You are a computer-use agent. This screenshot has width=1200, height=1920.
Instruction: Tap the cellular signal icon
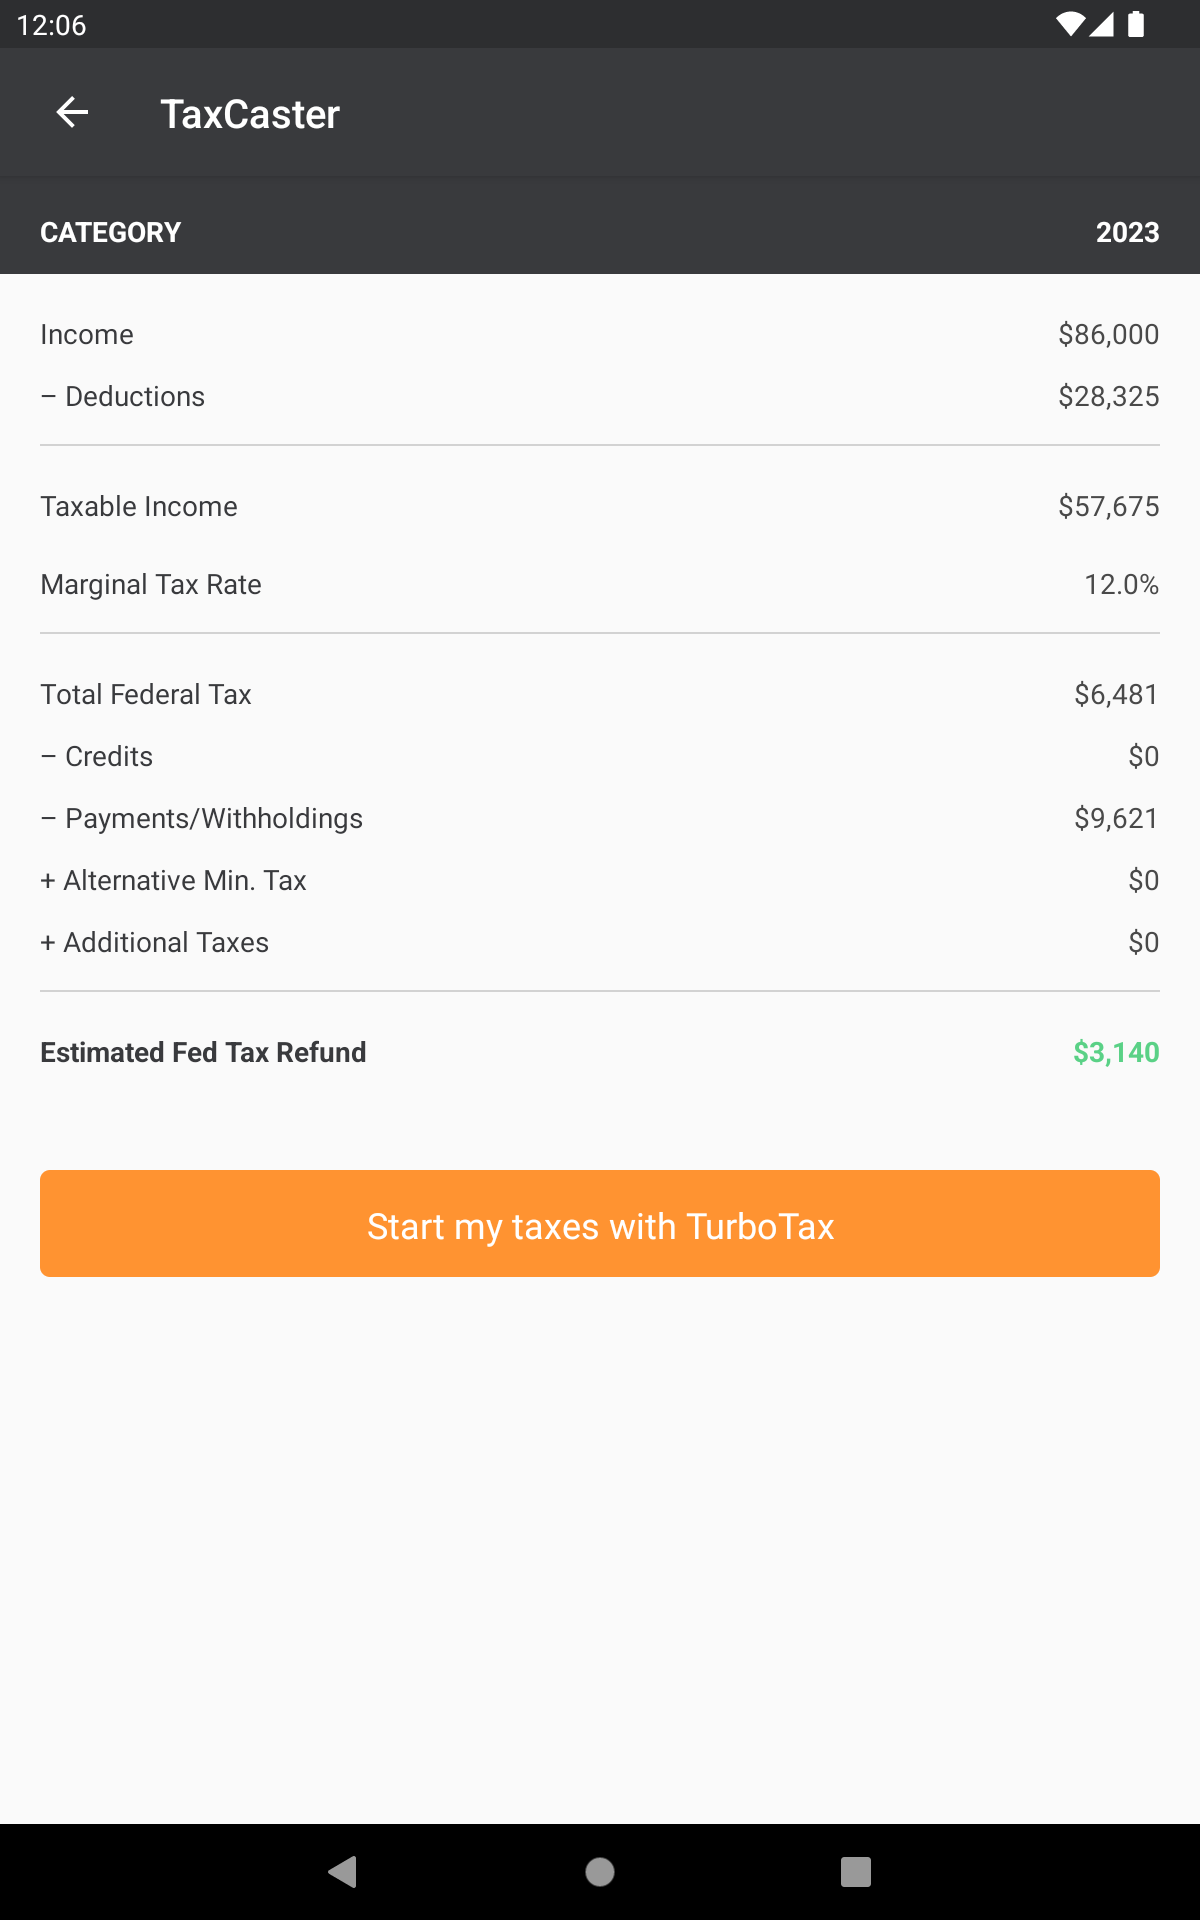[x=1102, y=24]
